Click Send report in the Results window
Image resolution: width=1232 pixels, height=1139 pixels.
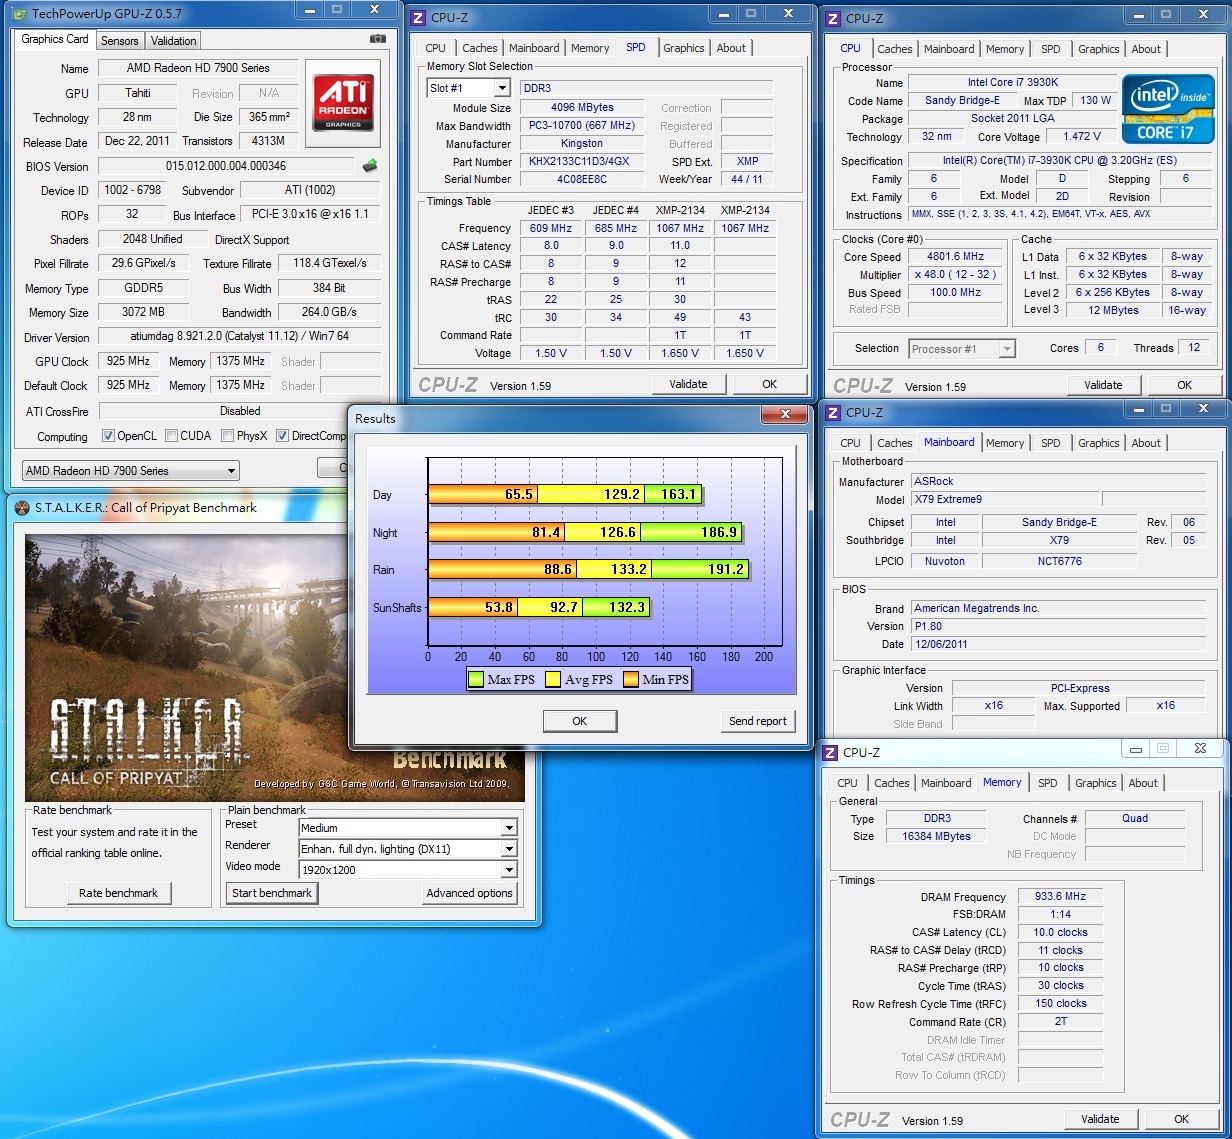click(757, 721)
